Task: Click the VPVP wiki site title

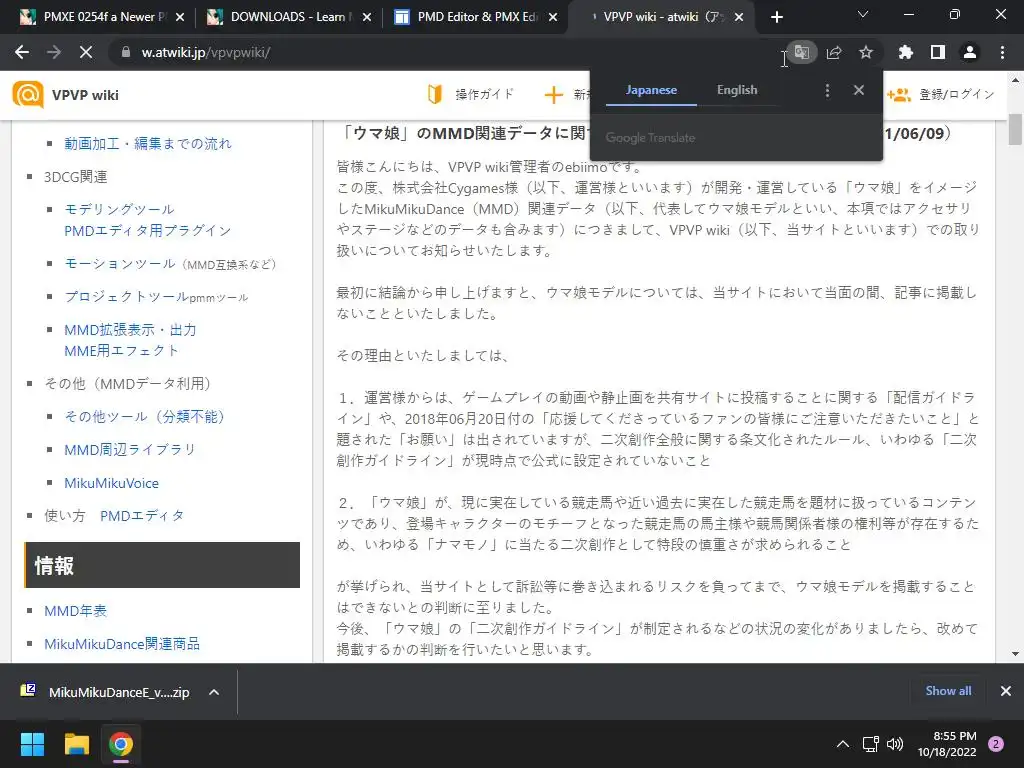Action: [x=85, y=95]
